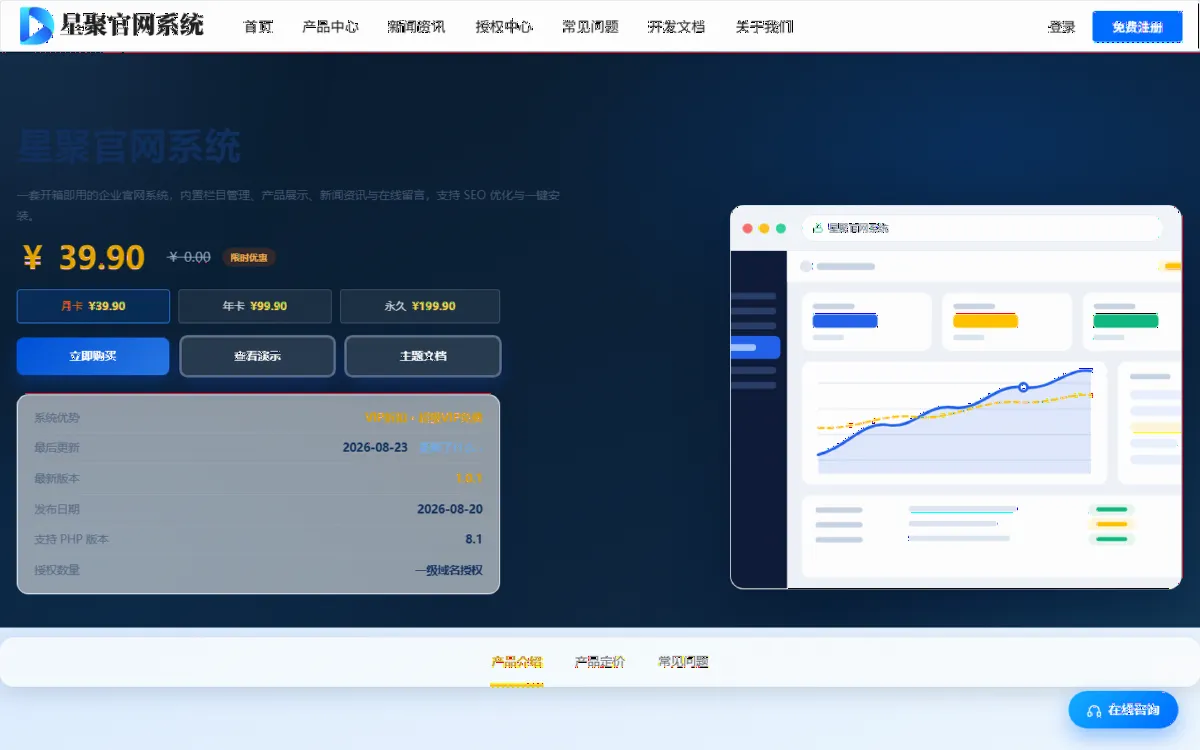Image resolution: width=1200 pixels, height=750 pixels.
Task: Click the ¥ 39.90 large price
Action: coord(84,258)
